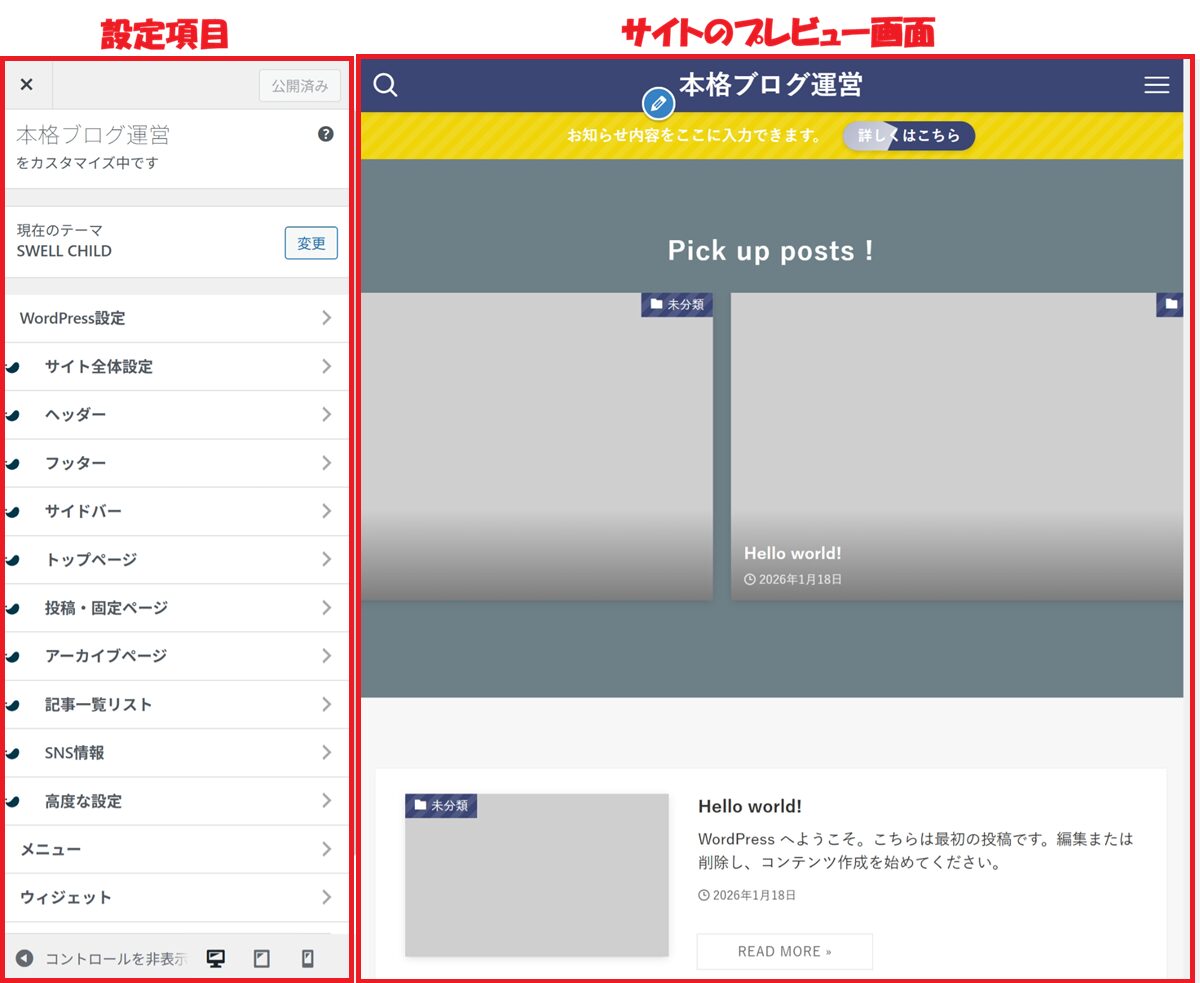Click the blue pencil edit shortcut icon

(657, 103)
